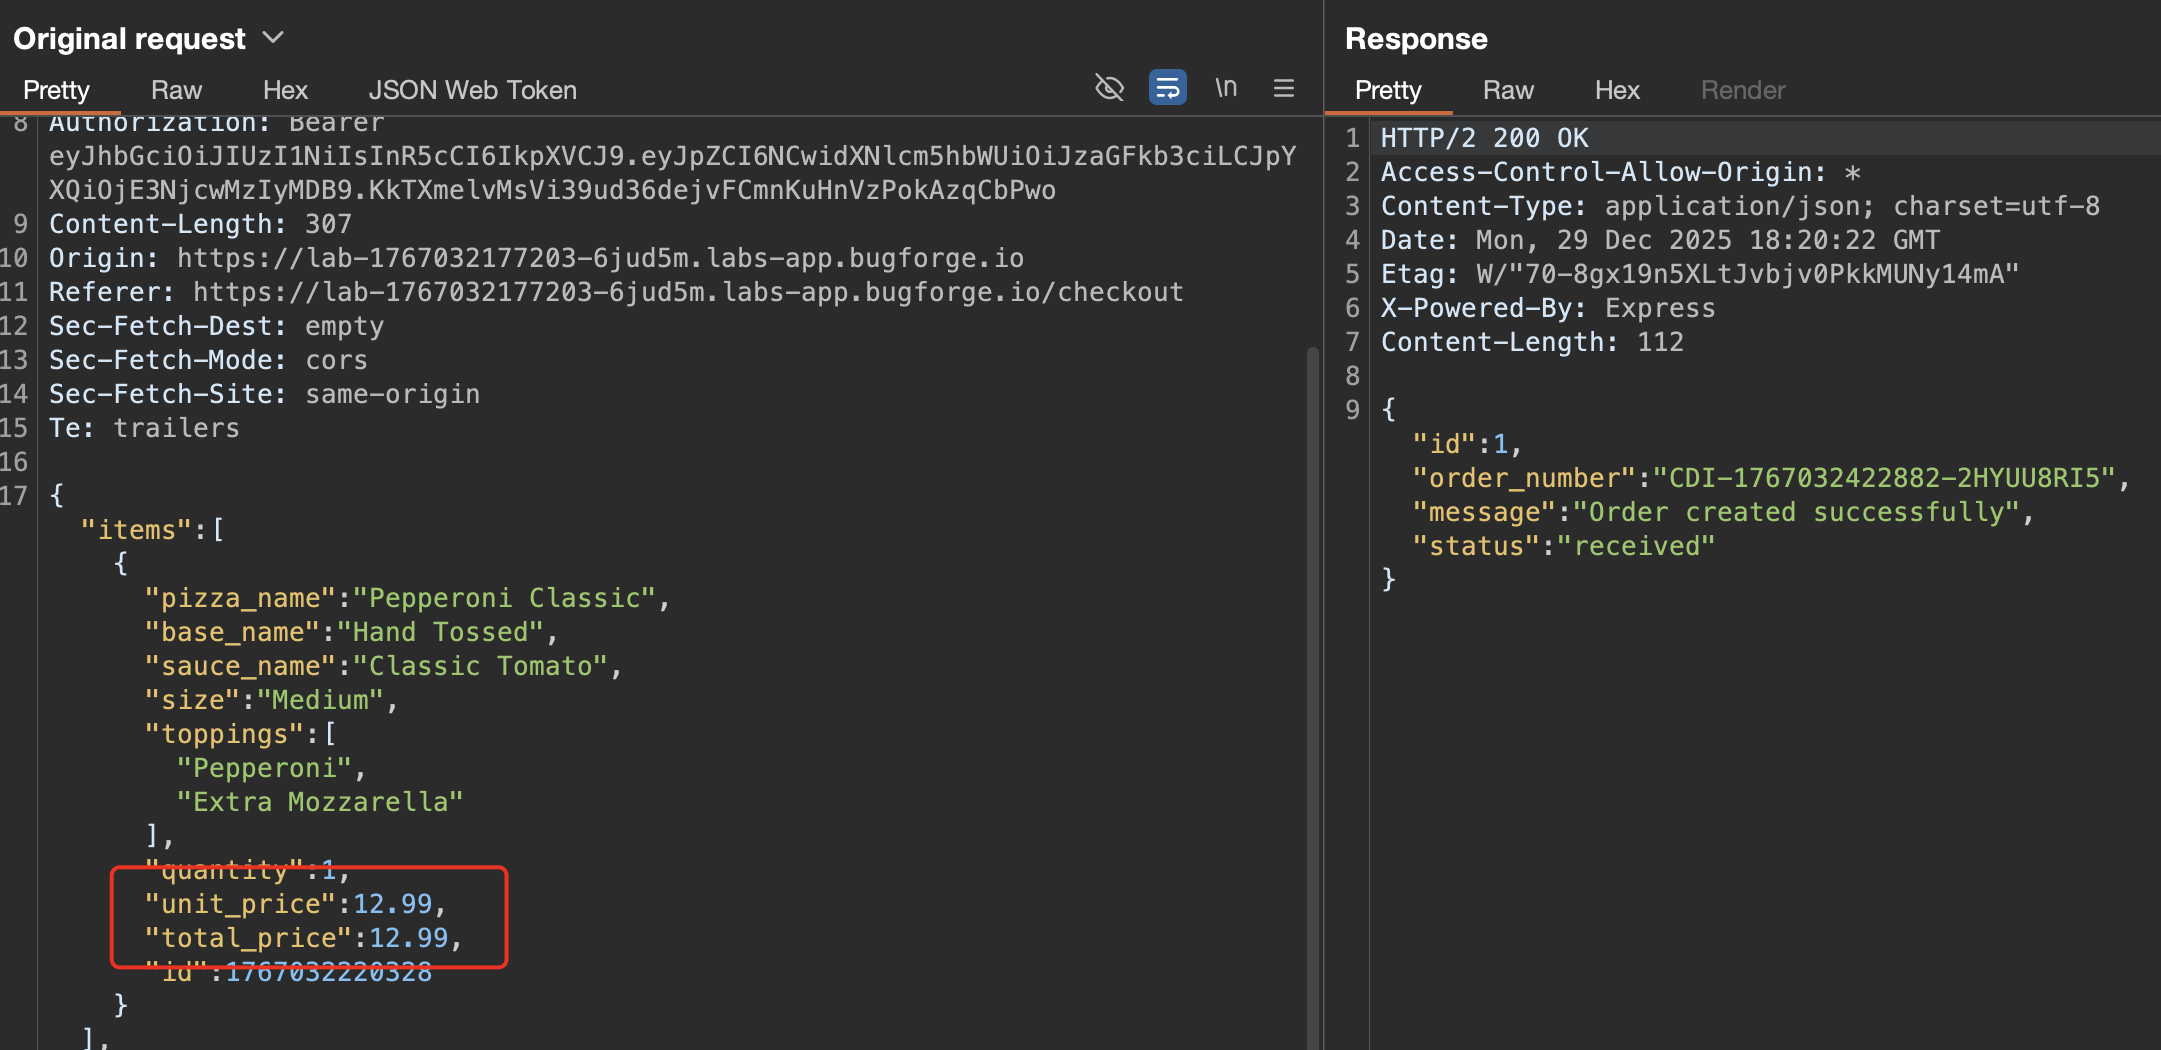
Task: Toggle the \n non-printable characters button
Action: [x=1226, y=88]
